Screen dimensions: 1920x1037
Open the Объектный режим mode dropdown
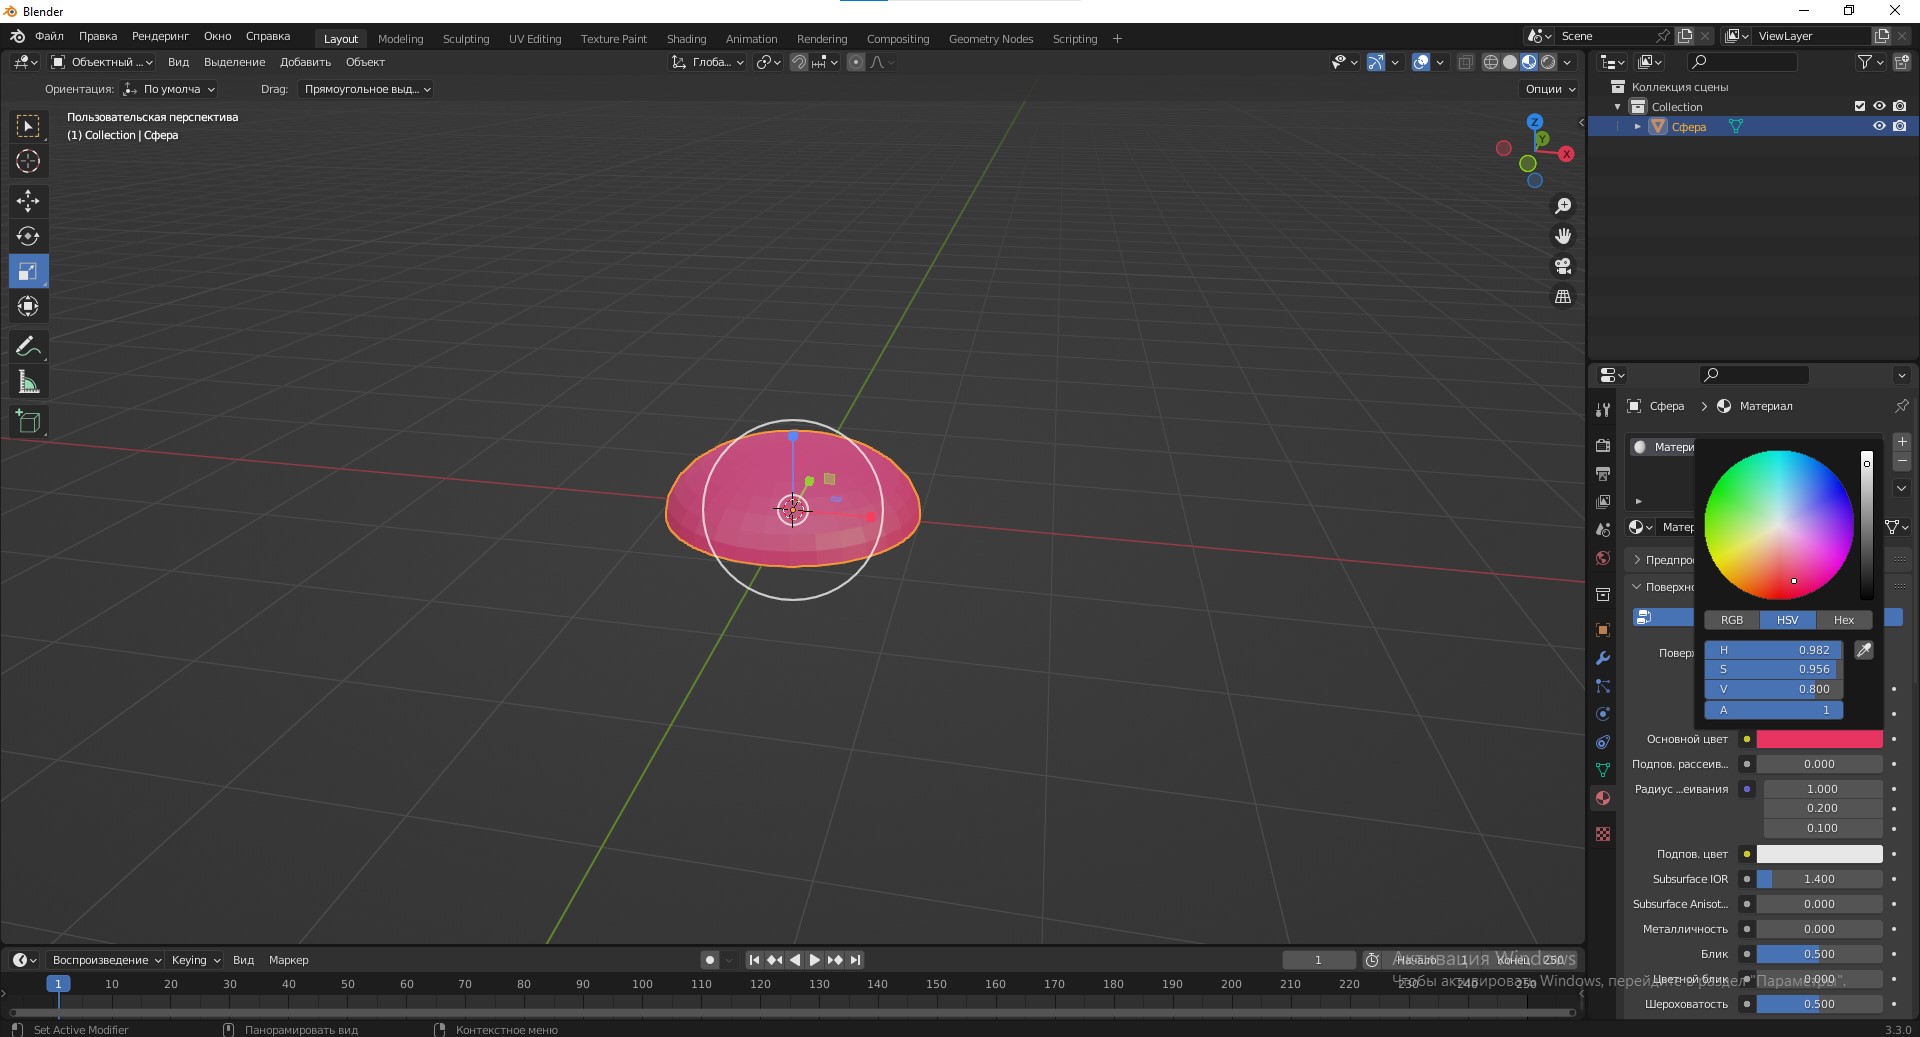[101, 62]
